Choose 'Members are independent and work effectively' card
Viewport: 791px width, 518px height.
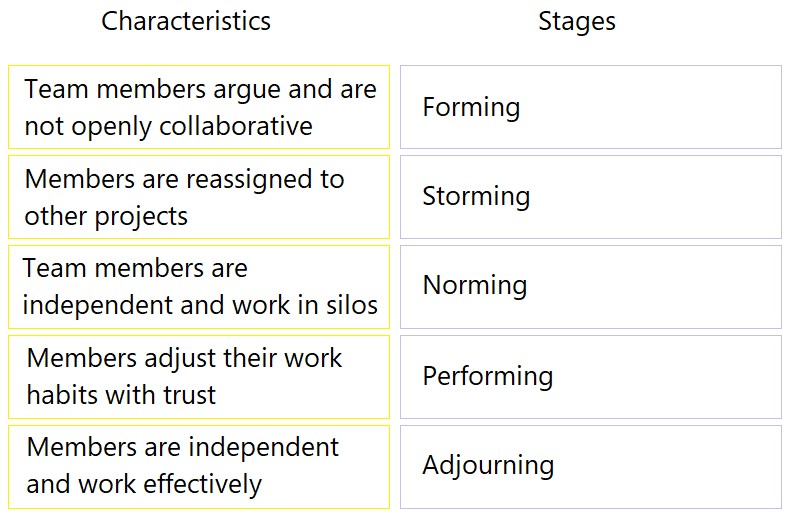pyautogui.click(x=199, y=467)
